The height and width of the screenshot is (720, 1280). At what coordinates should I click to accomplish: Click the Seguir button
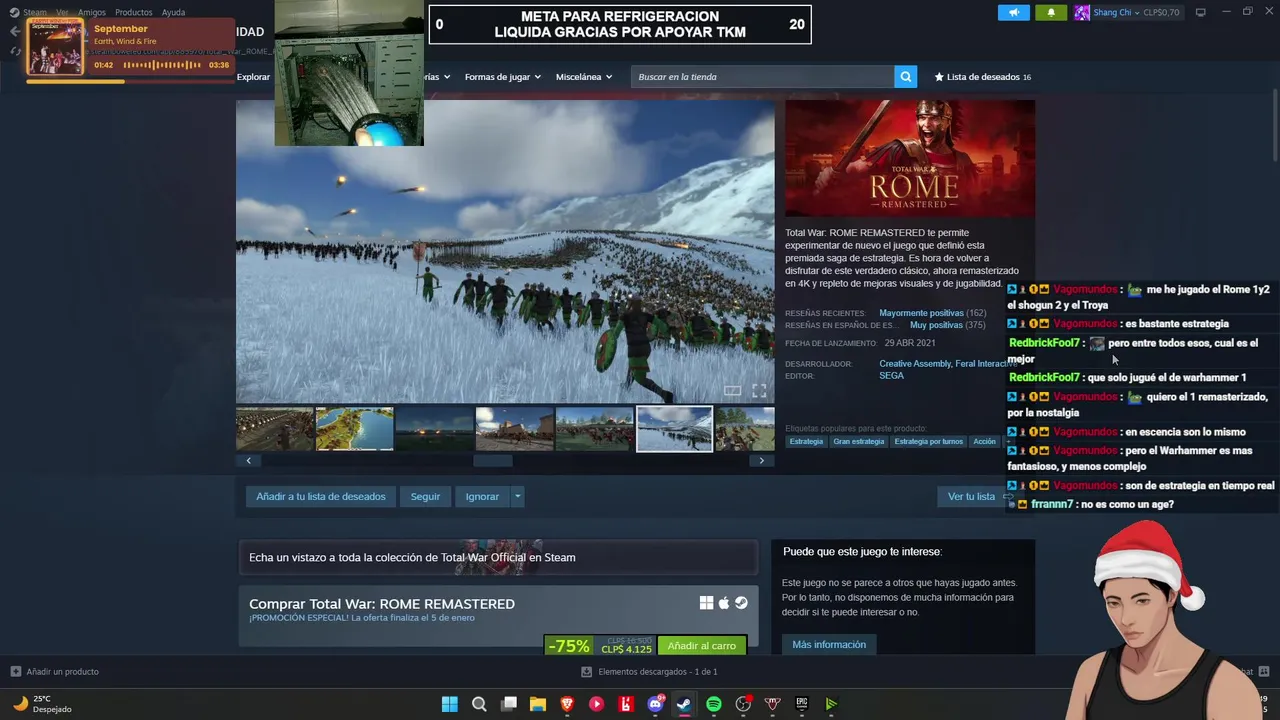(425, 496)
